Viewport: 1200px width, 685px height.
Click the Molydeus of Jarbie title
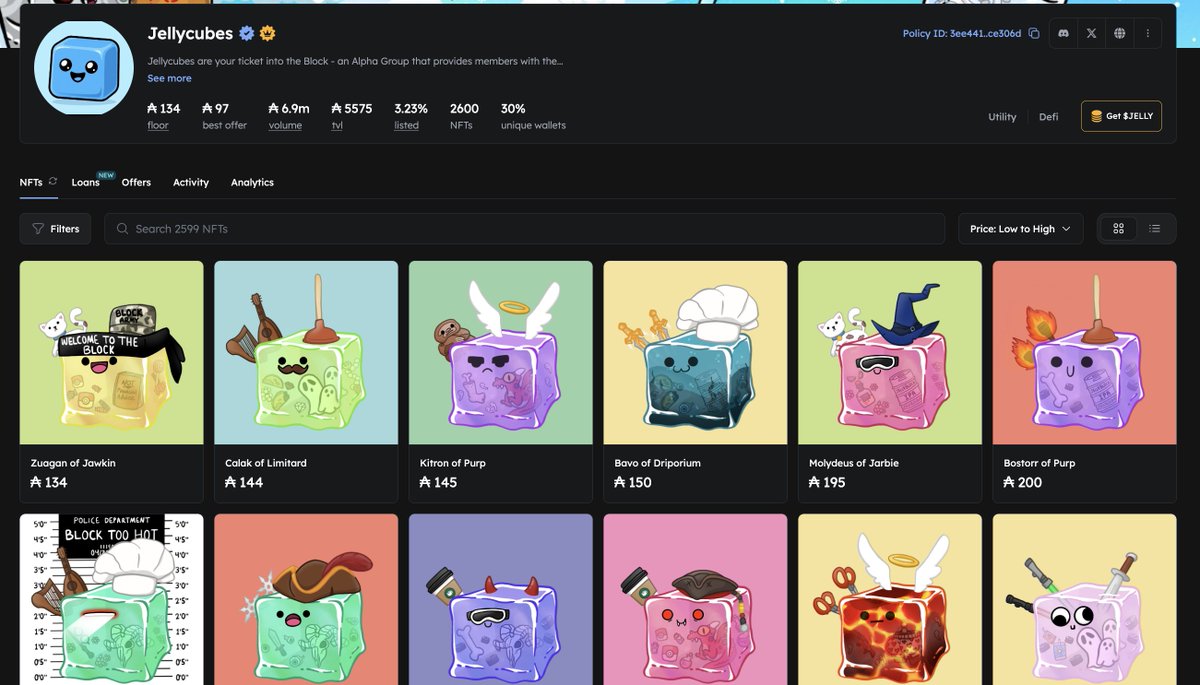tap(854, 463)
